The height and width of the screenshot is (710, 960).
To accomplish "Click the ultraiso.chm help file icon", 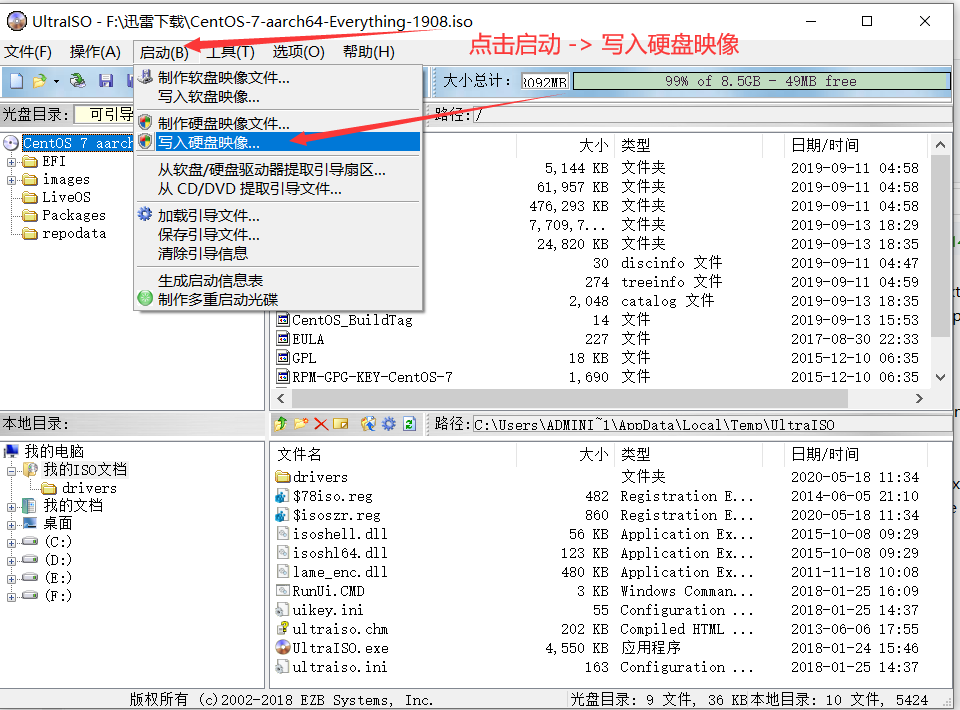I will pos(283,628).
